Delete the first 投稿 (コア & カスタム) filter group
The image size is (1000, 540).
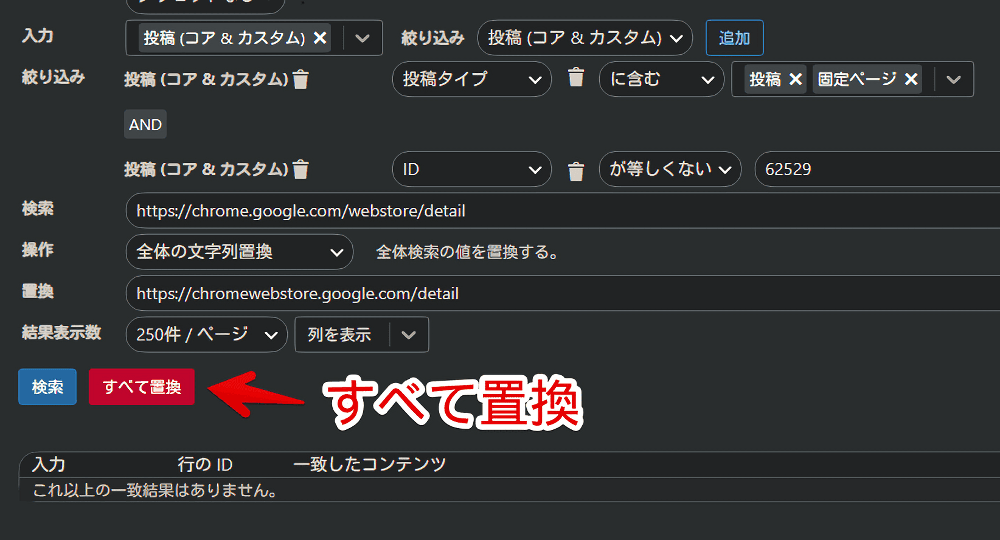coord(301,80)
